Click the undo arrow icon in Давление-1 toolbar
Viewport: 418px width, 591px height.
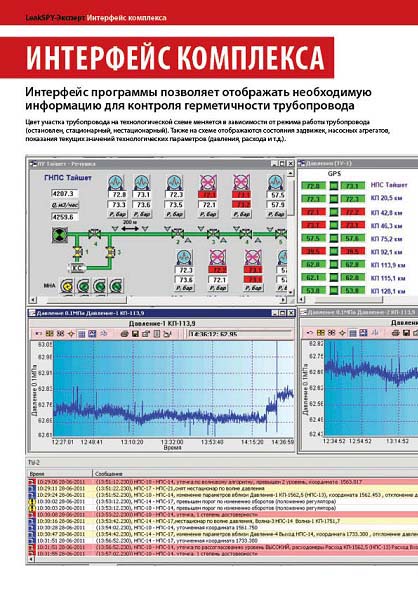(x=38, y=333)
